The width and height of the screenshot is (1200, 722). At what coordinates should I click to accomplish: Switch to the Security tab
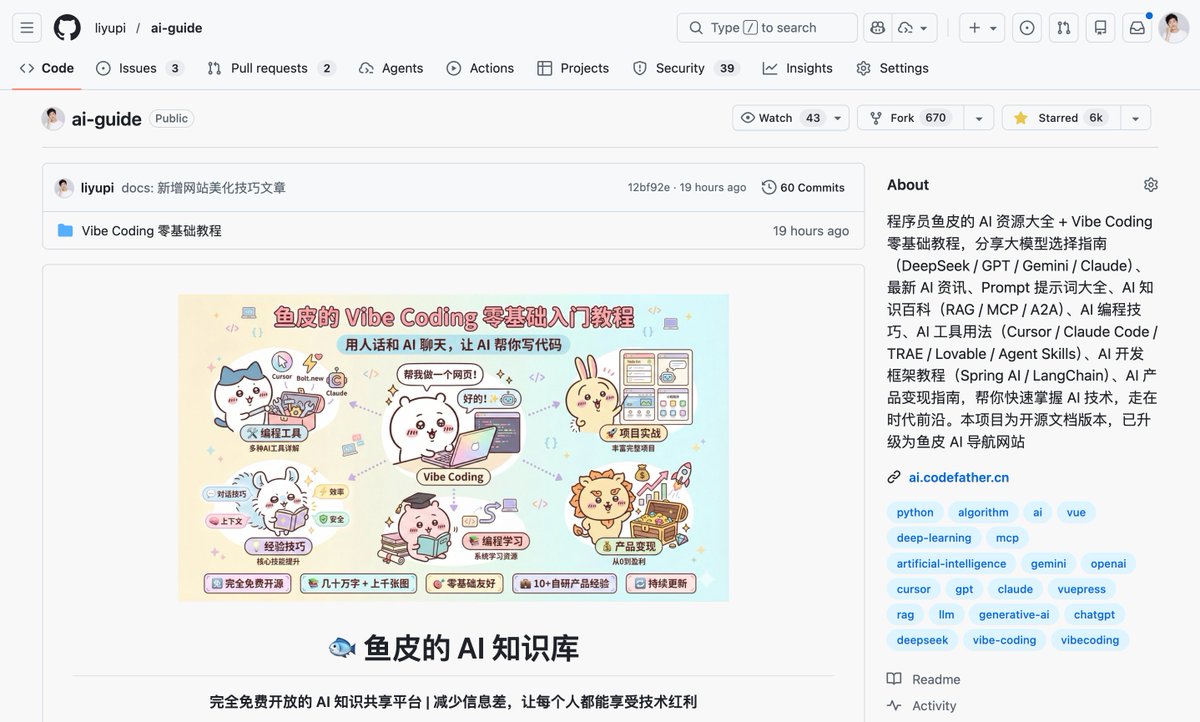[685, 68]
